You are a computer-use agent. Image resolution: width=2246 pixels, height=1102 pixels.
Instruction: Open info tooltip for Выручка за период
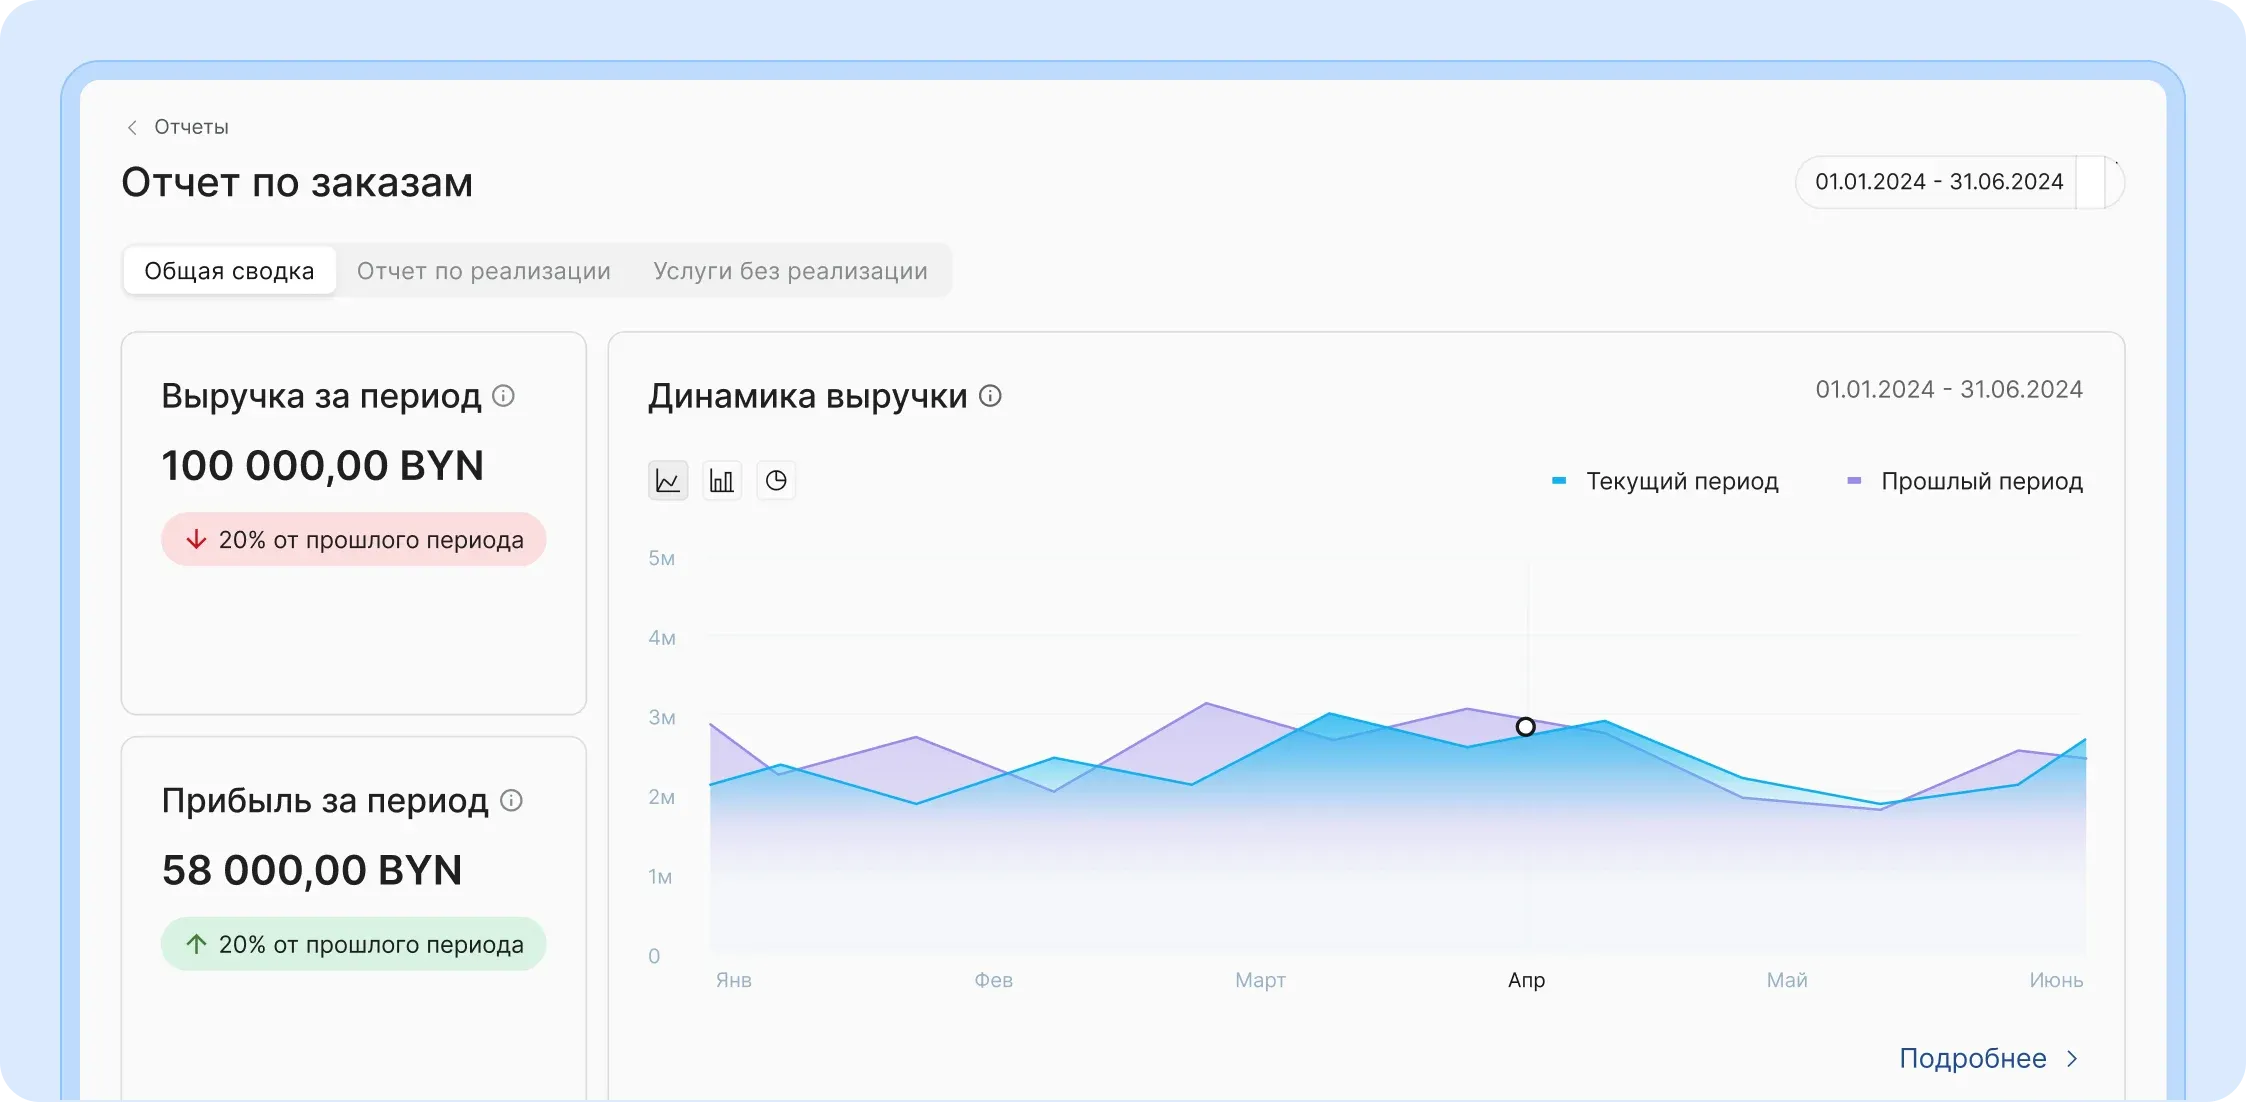(504, 396)
